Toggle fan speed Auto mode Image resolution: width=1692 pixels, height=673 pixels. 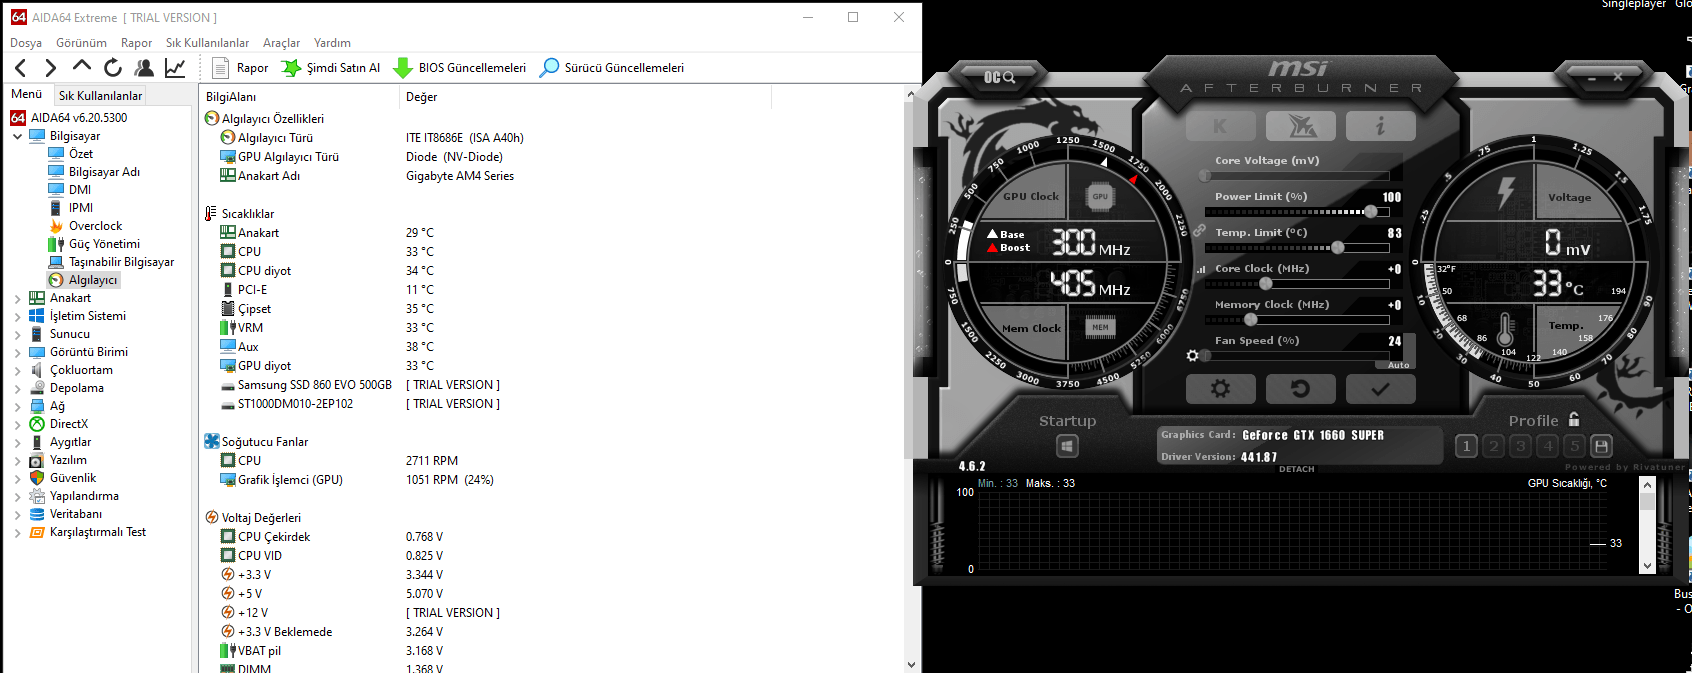point(1398,365)
